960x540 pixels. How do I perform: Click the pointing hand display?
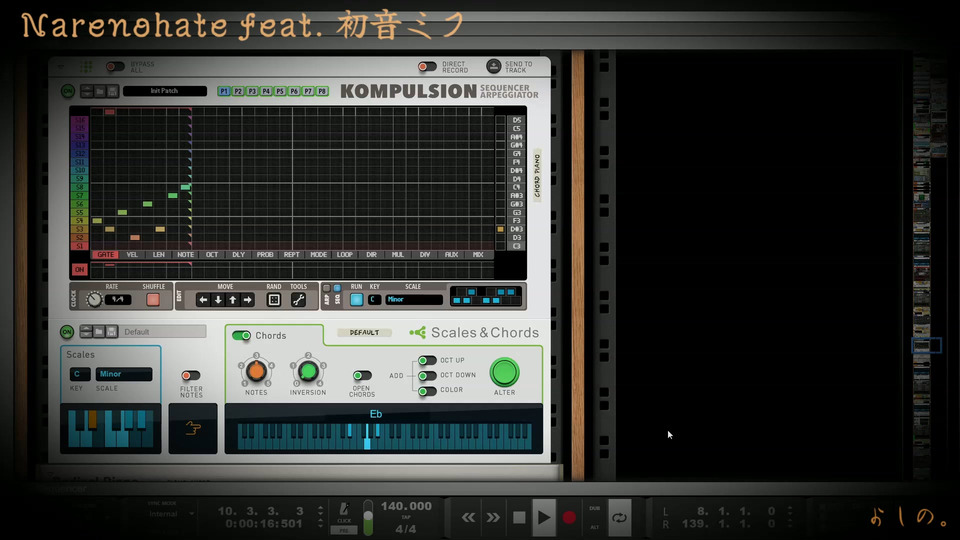193,429
